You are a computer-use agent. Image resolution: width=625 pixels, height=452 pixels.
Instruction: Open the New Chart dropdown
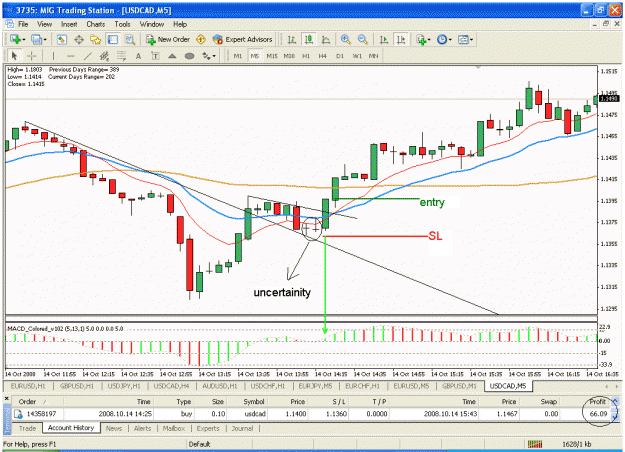point(18,39)
